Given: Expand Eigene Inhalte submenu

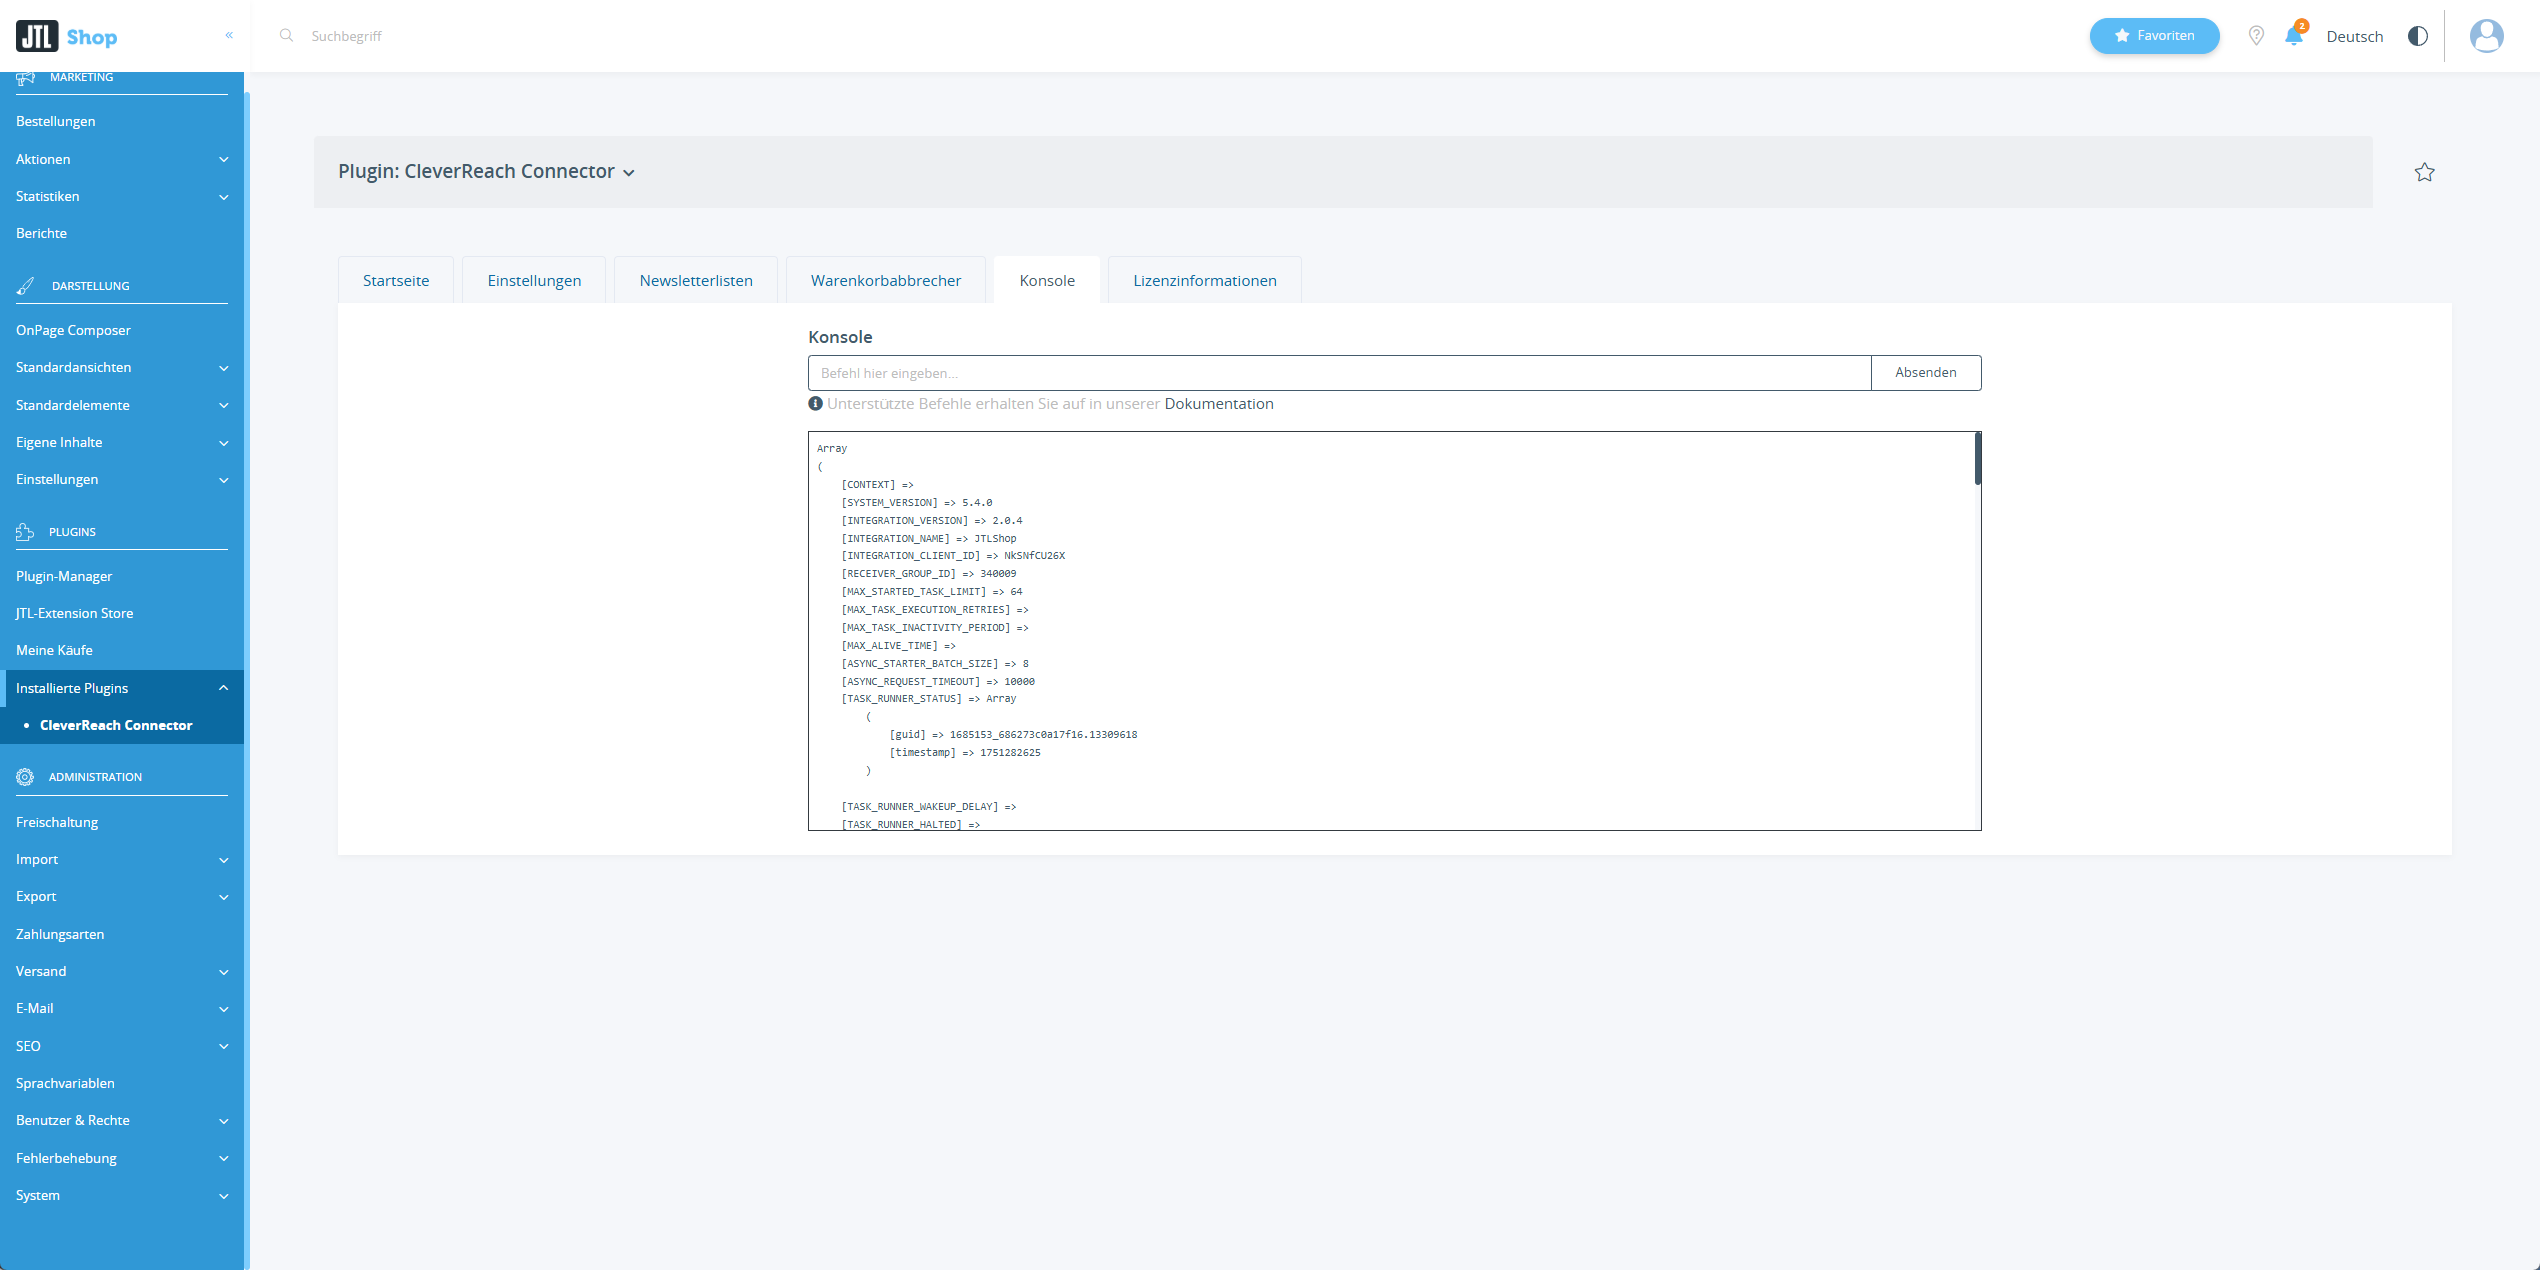Looking at the screenshot, I should point(122,442).
